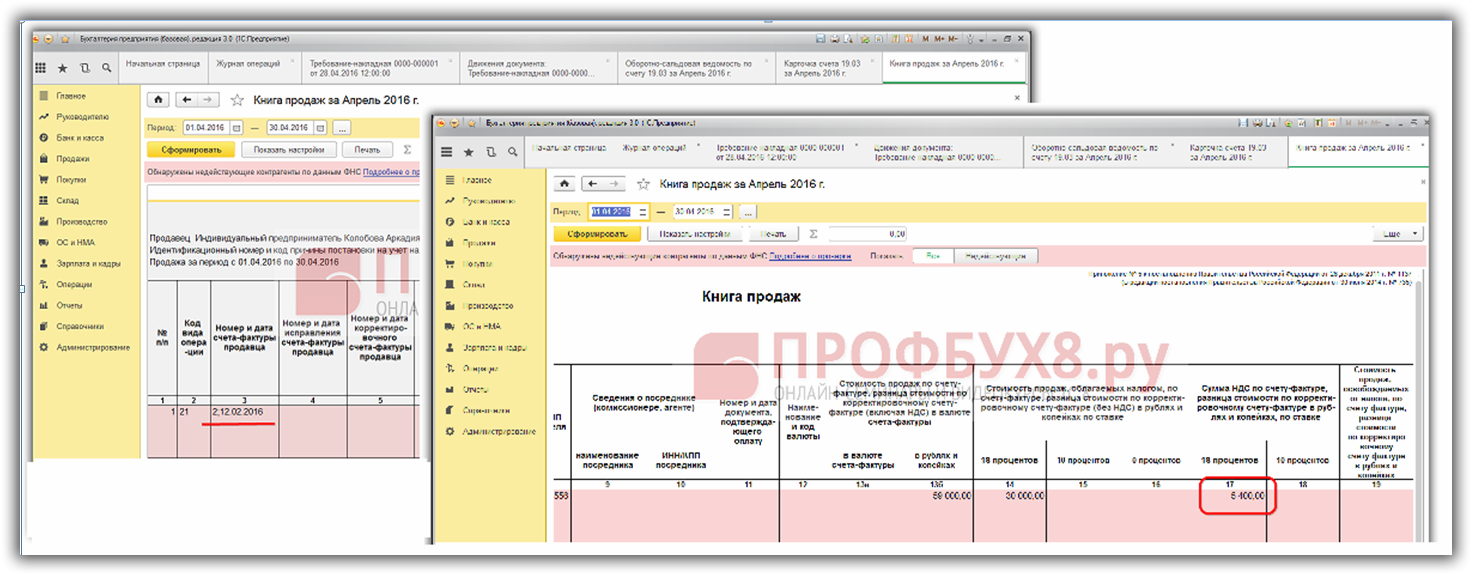Viewport: 1472px width, 575px height.
Task: Click the history icon in back window toolbar
Action: tap(84, 68)
